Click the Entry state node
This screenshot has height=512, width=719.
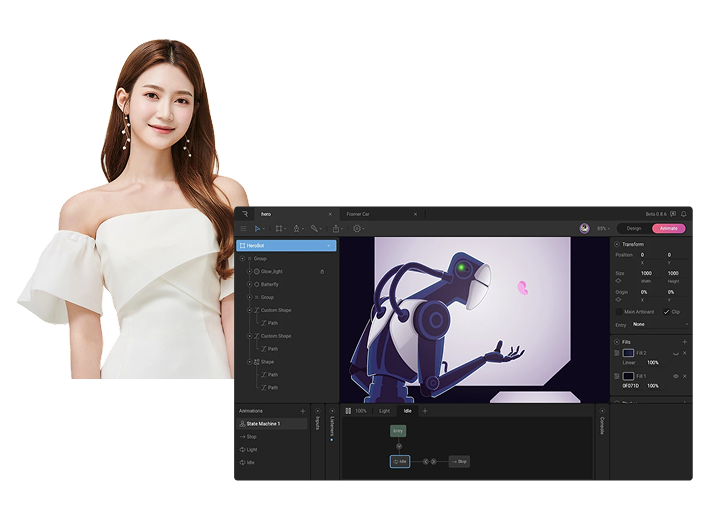click(x=398, y=431)
